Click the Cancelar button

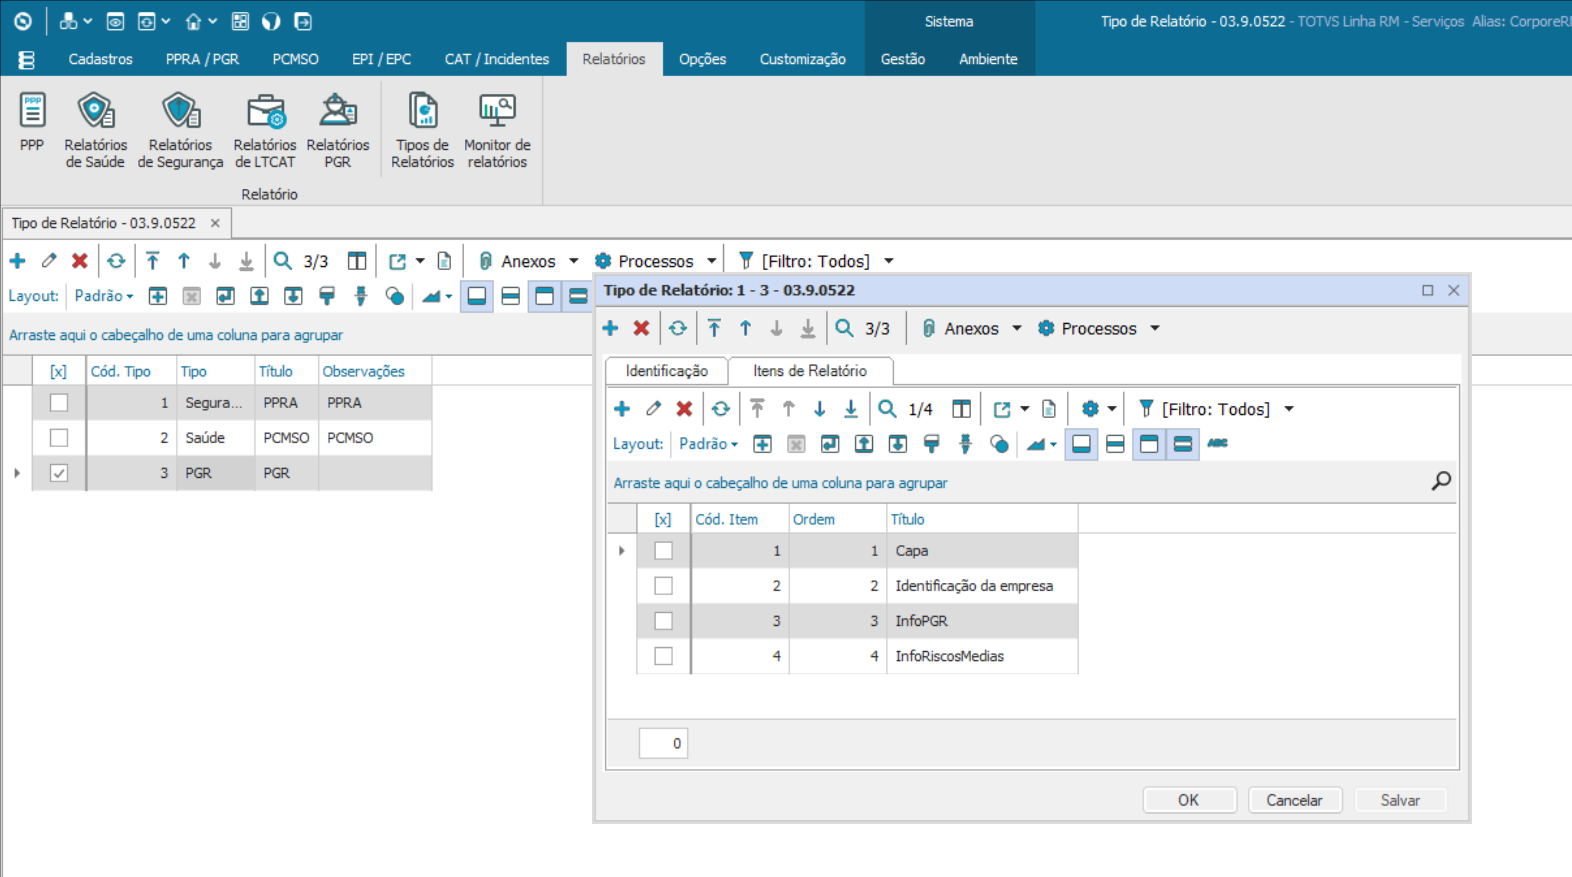(x=1294, y=800)
